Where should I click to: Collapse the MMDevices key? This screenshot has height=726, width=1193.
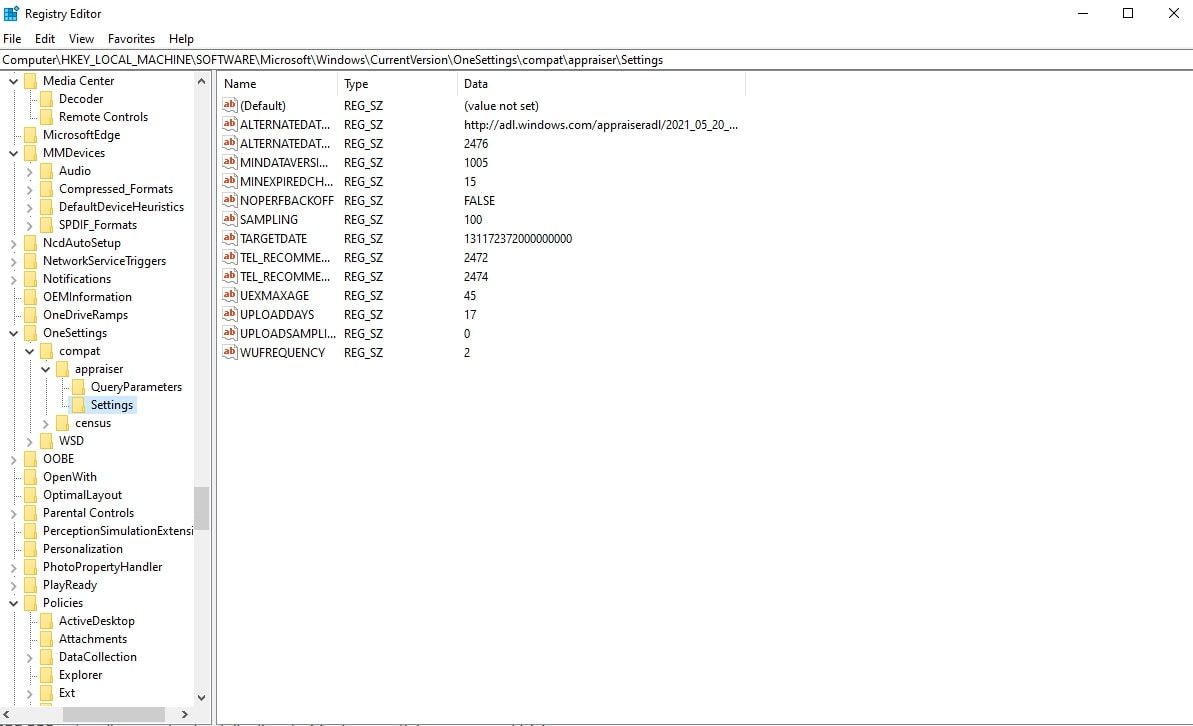coord(14,152)
